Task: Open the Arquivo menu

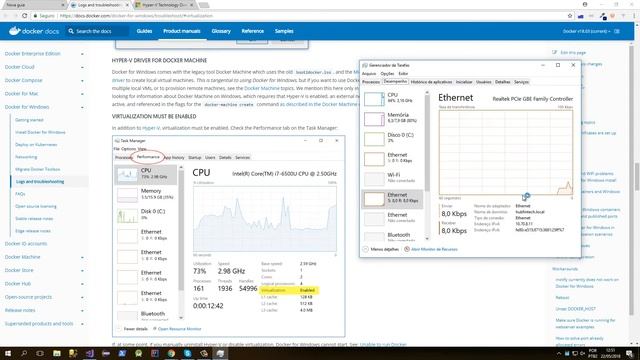Action: pyautogui.click(x=369, y=73)
